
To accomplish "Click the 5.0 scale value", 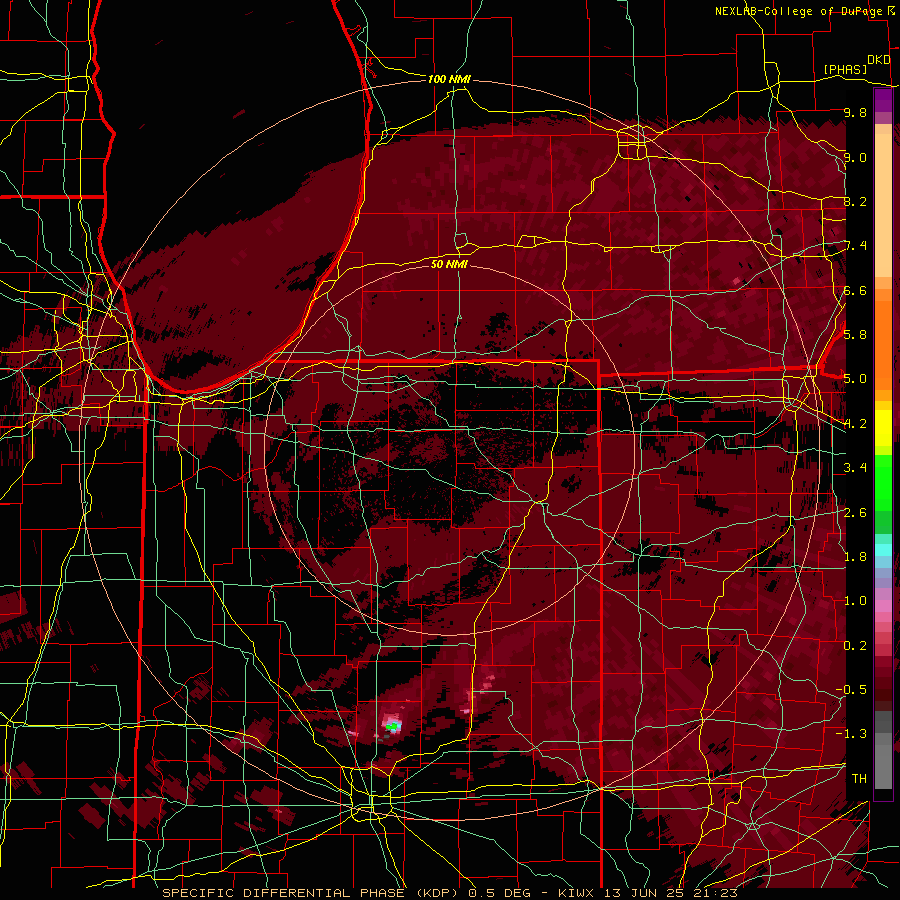I will pos(855,379).
